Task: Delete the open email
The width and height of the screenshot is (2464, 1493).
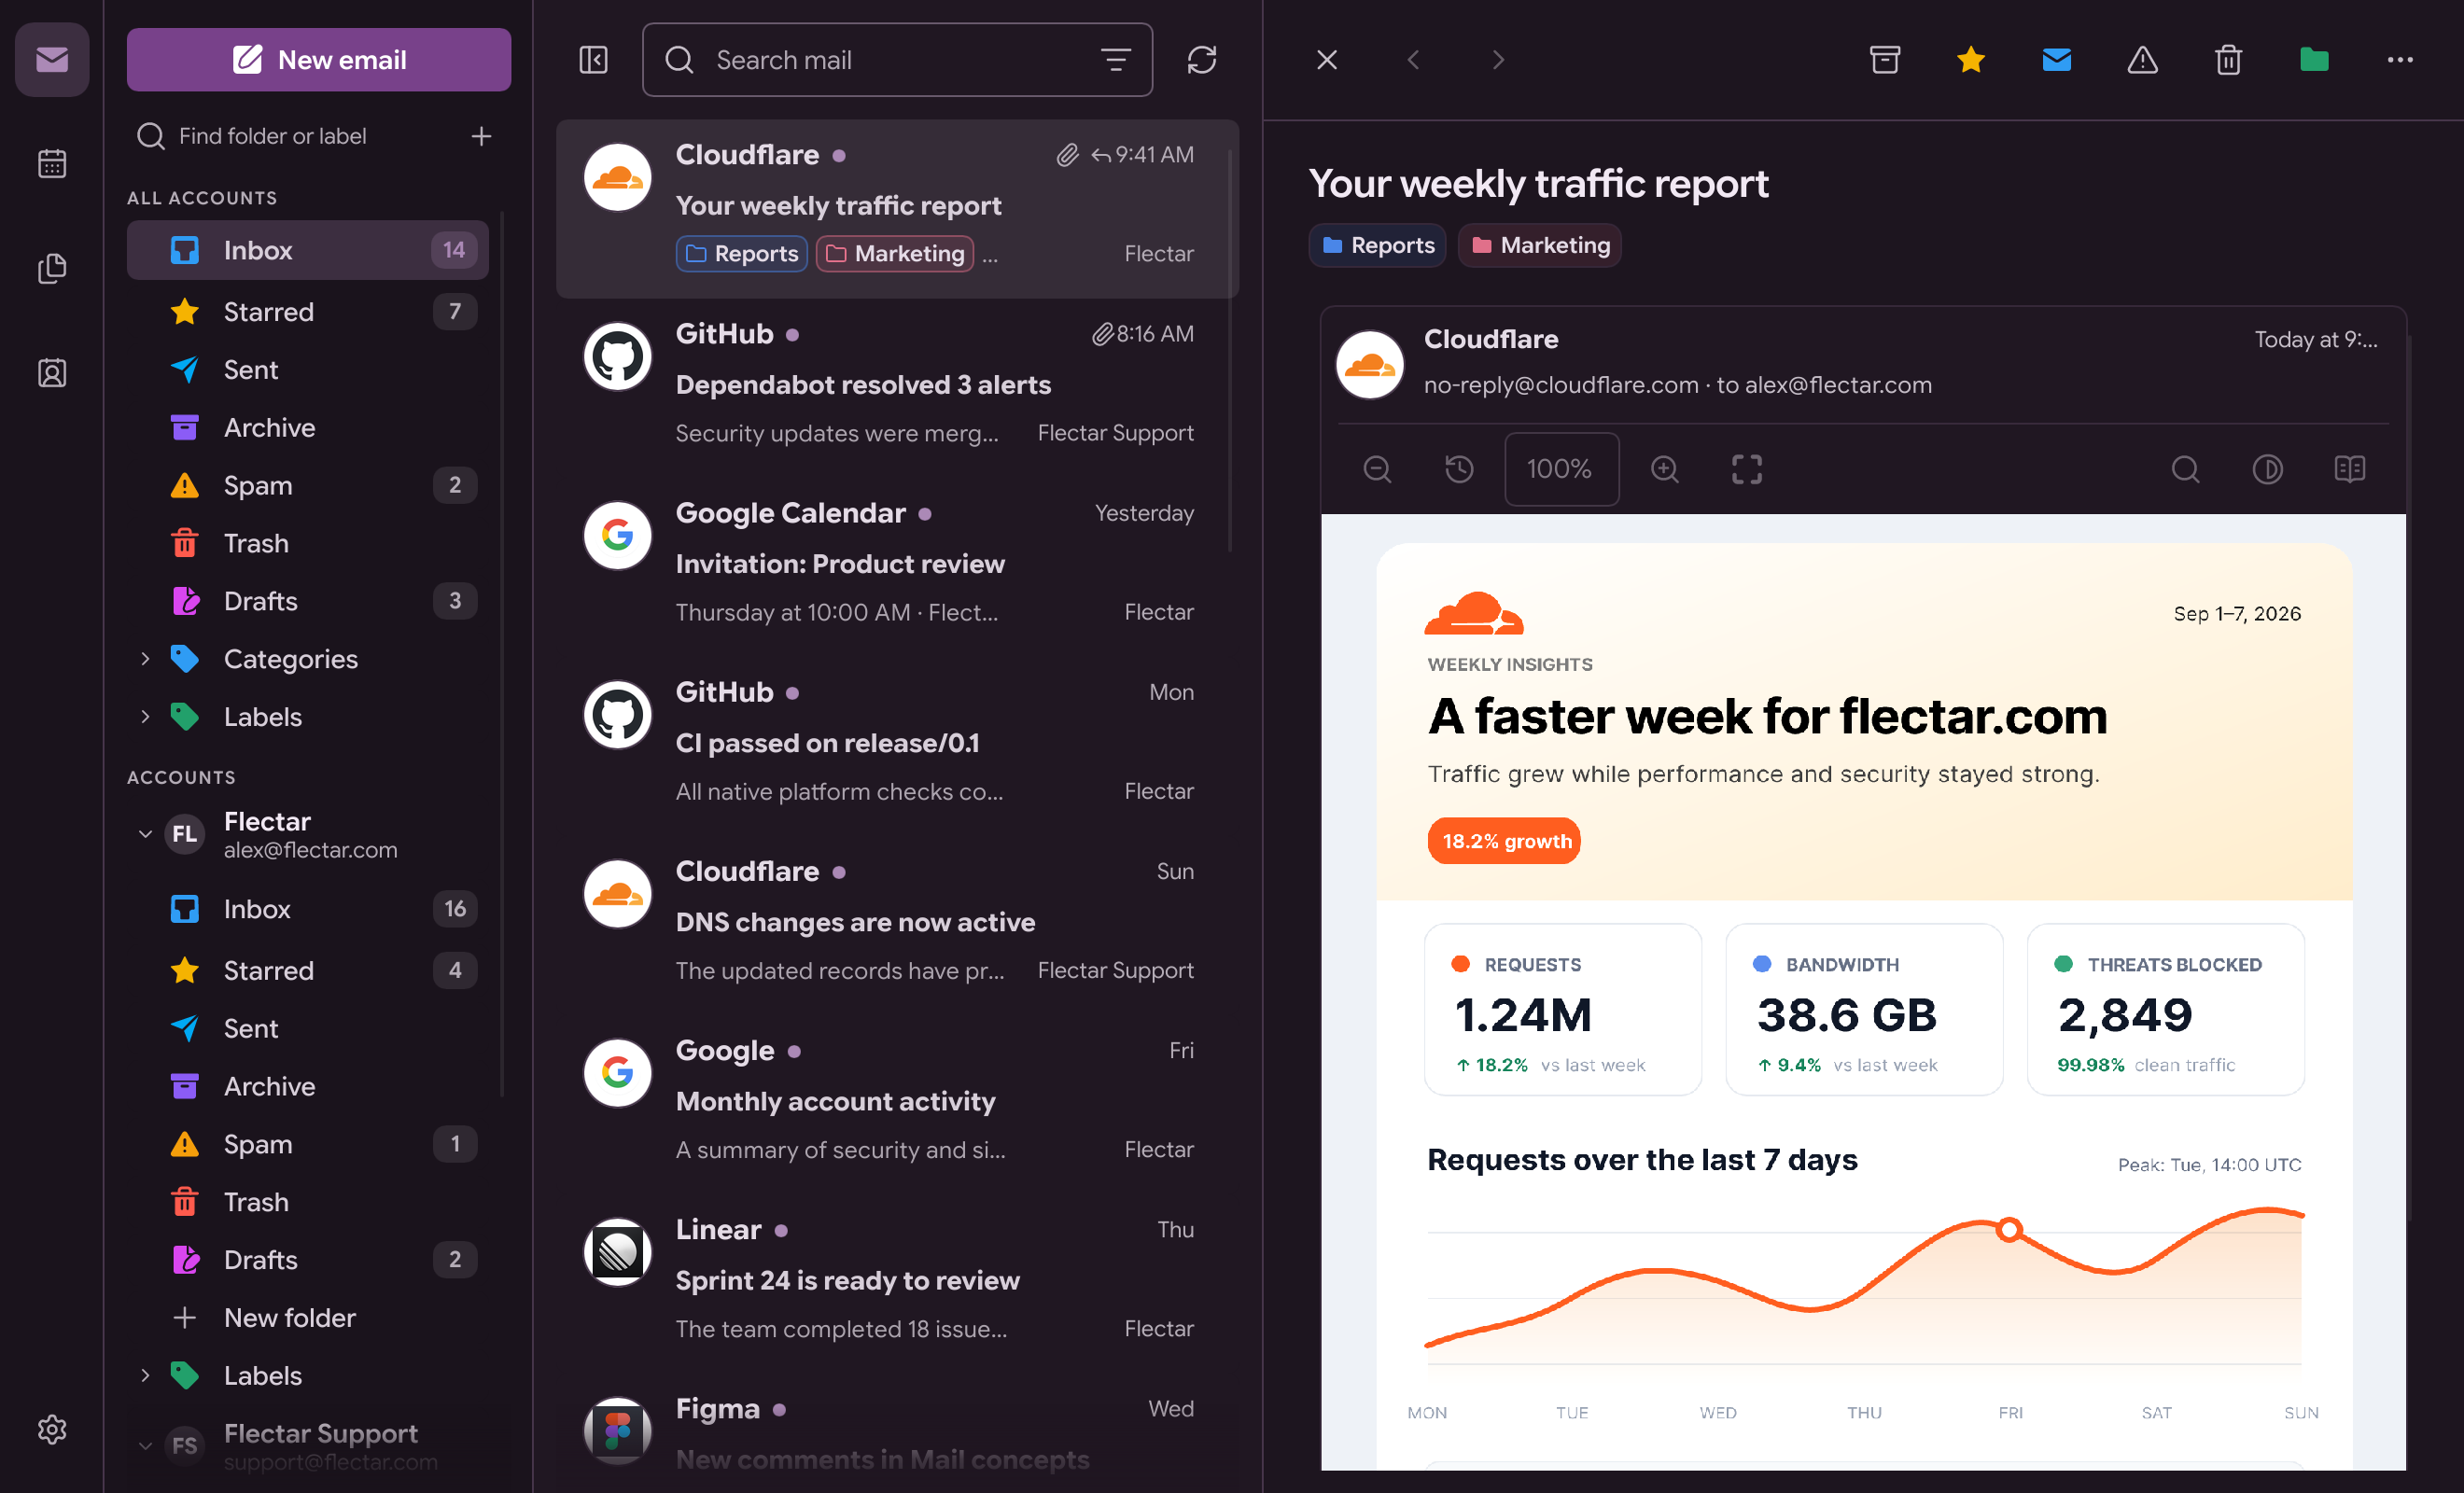Action: click(2228, 60)
